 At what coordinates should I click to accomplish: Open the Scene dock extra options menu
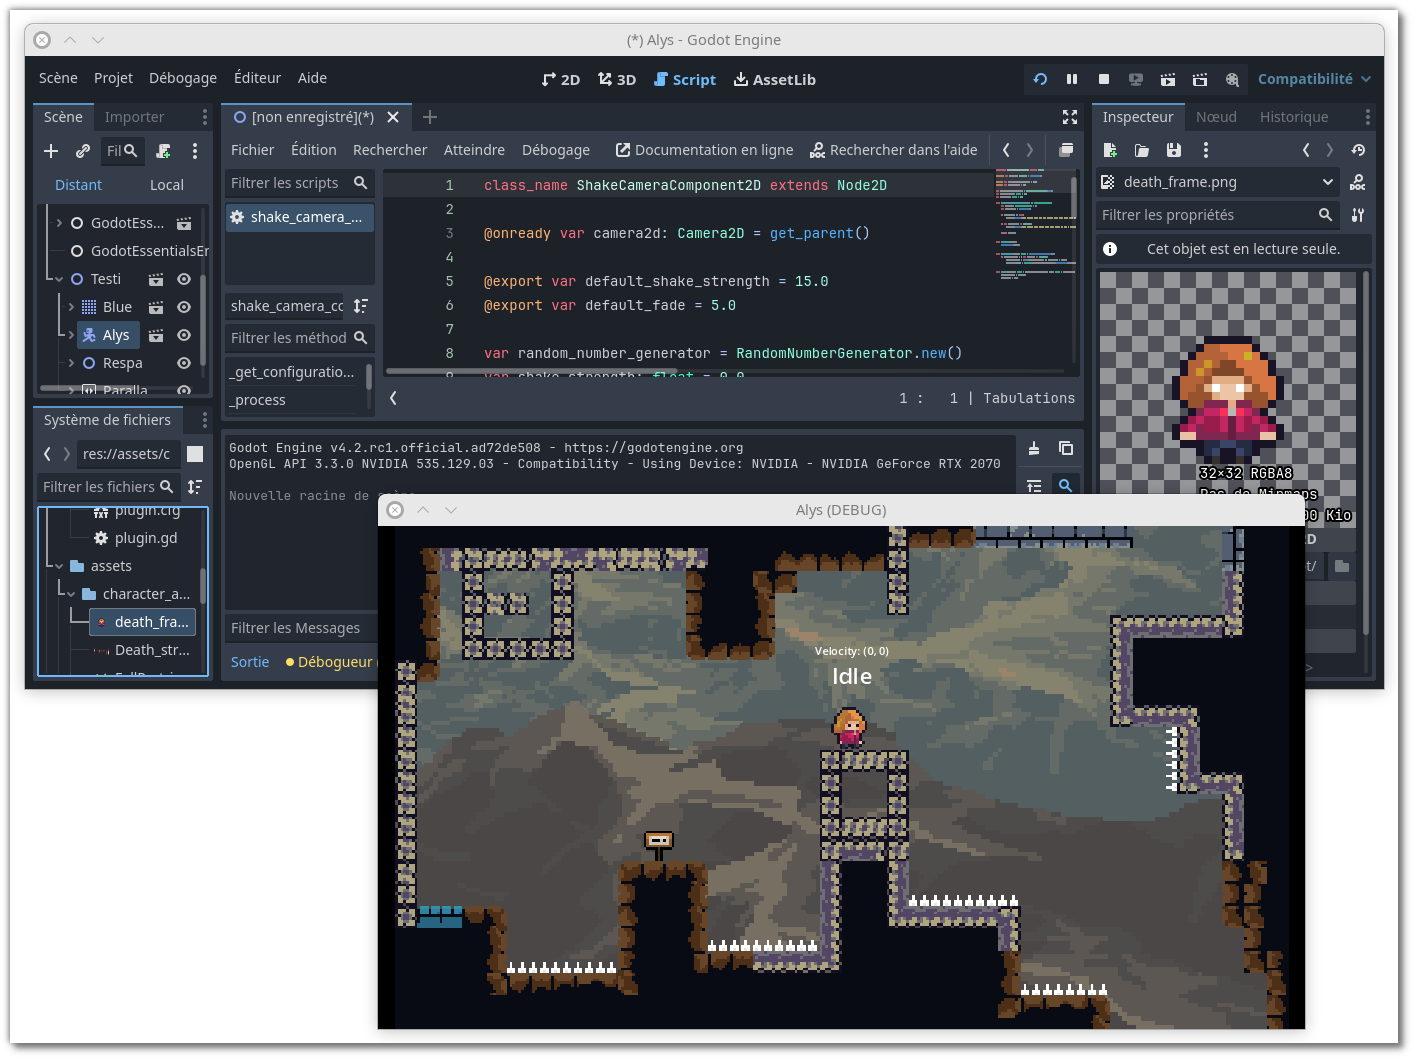(195, 151)
